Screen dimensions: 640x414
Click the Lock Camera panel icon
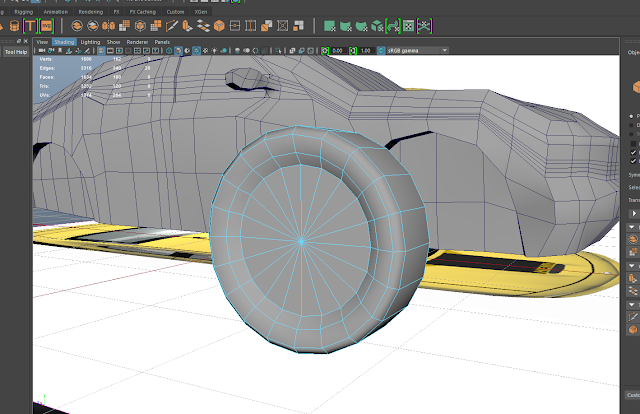(51, 51)
